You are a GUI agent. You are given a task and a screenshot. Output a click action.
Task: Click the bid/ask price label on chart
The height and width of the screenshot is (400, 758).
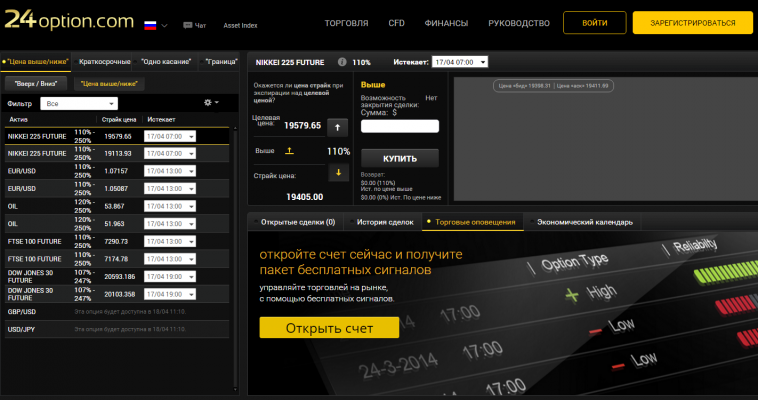click(553, 86)
